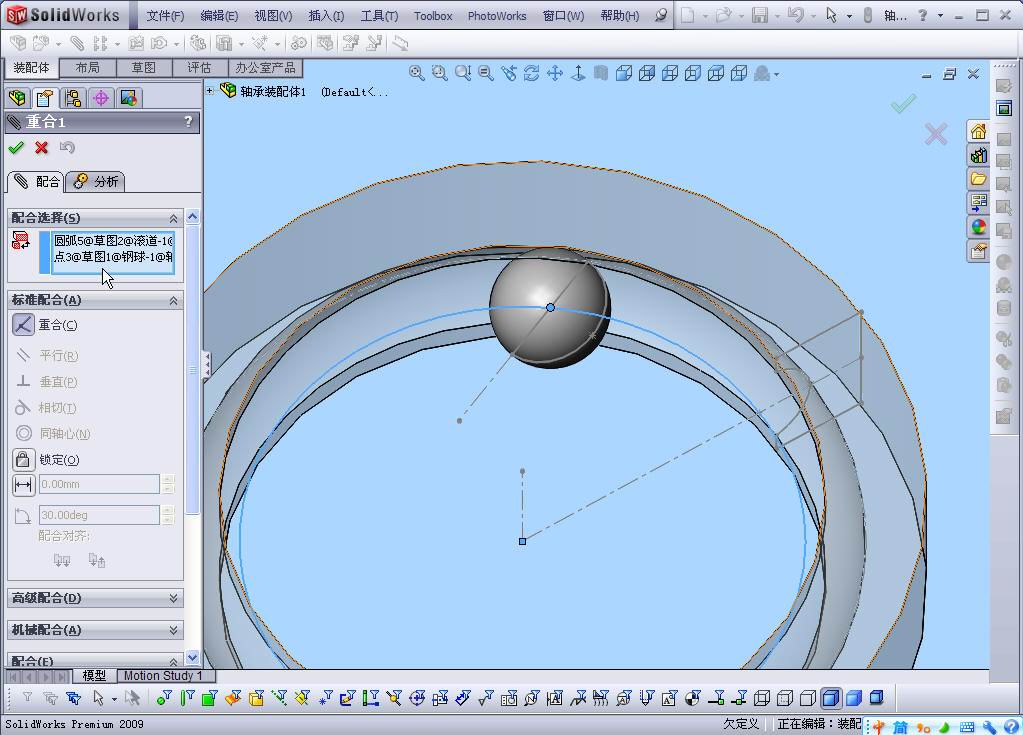Switch to the 模型 tab at bottom
The height and width of the screenshot is (735, 1023).
point(94,676)
